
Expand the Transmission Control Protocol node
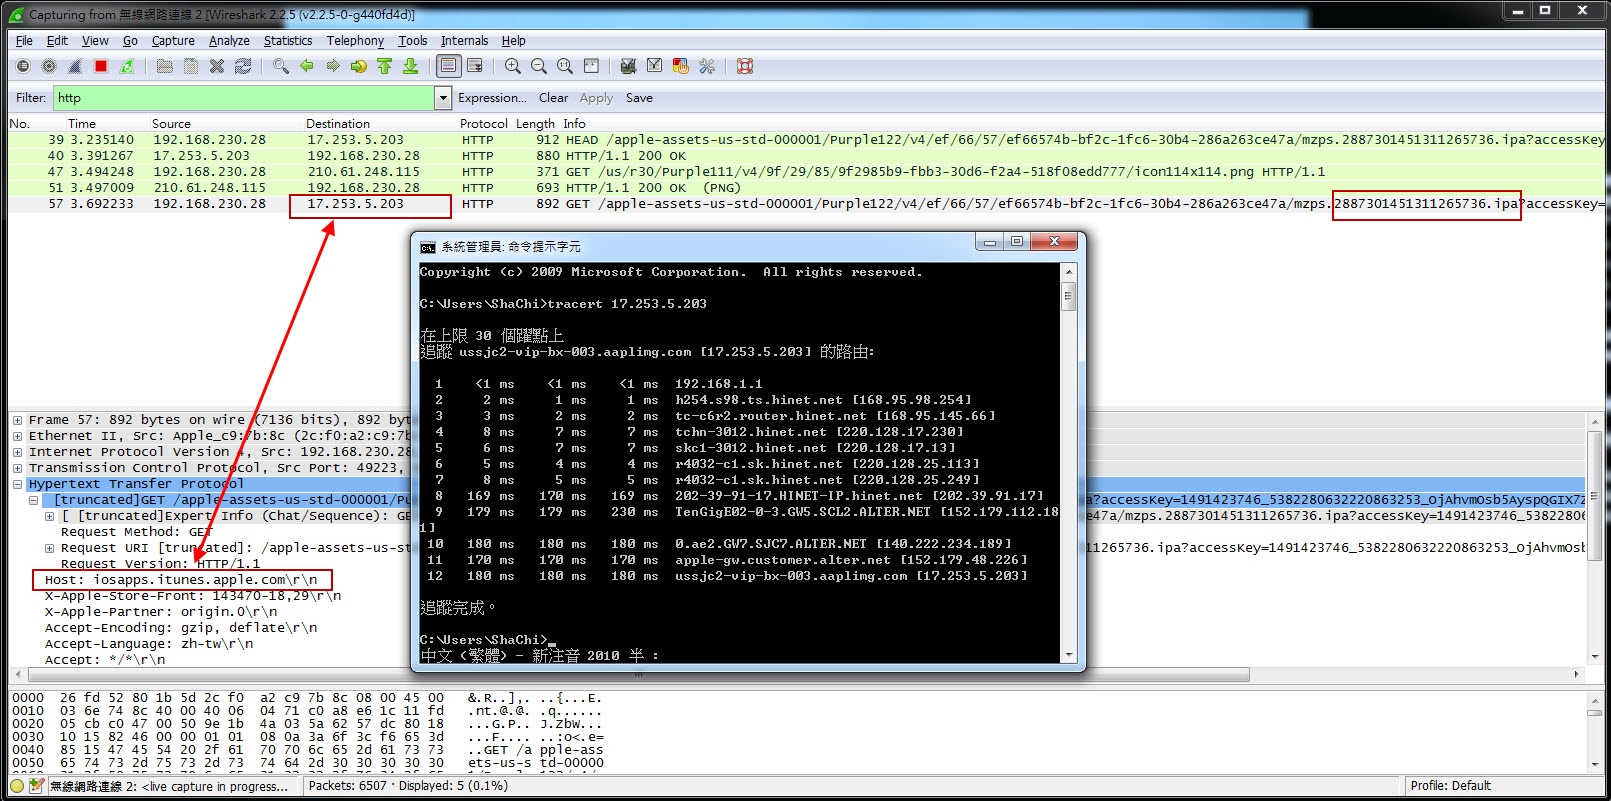18,468
